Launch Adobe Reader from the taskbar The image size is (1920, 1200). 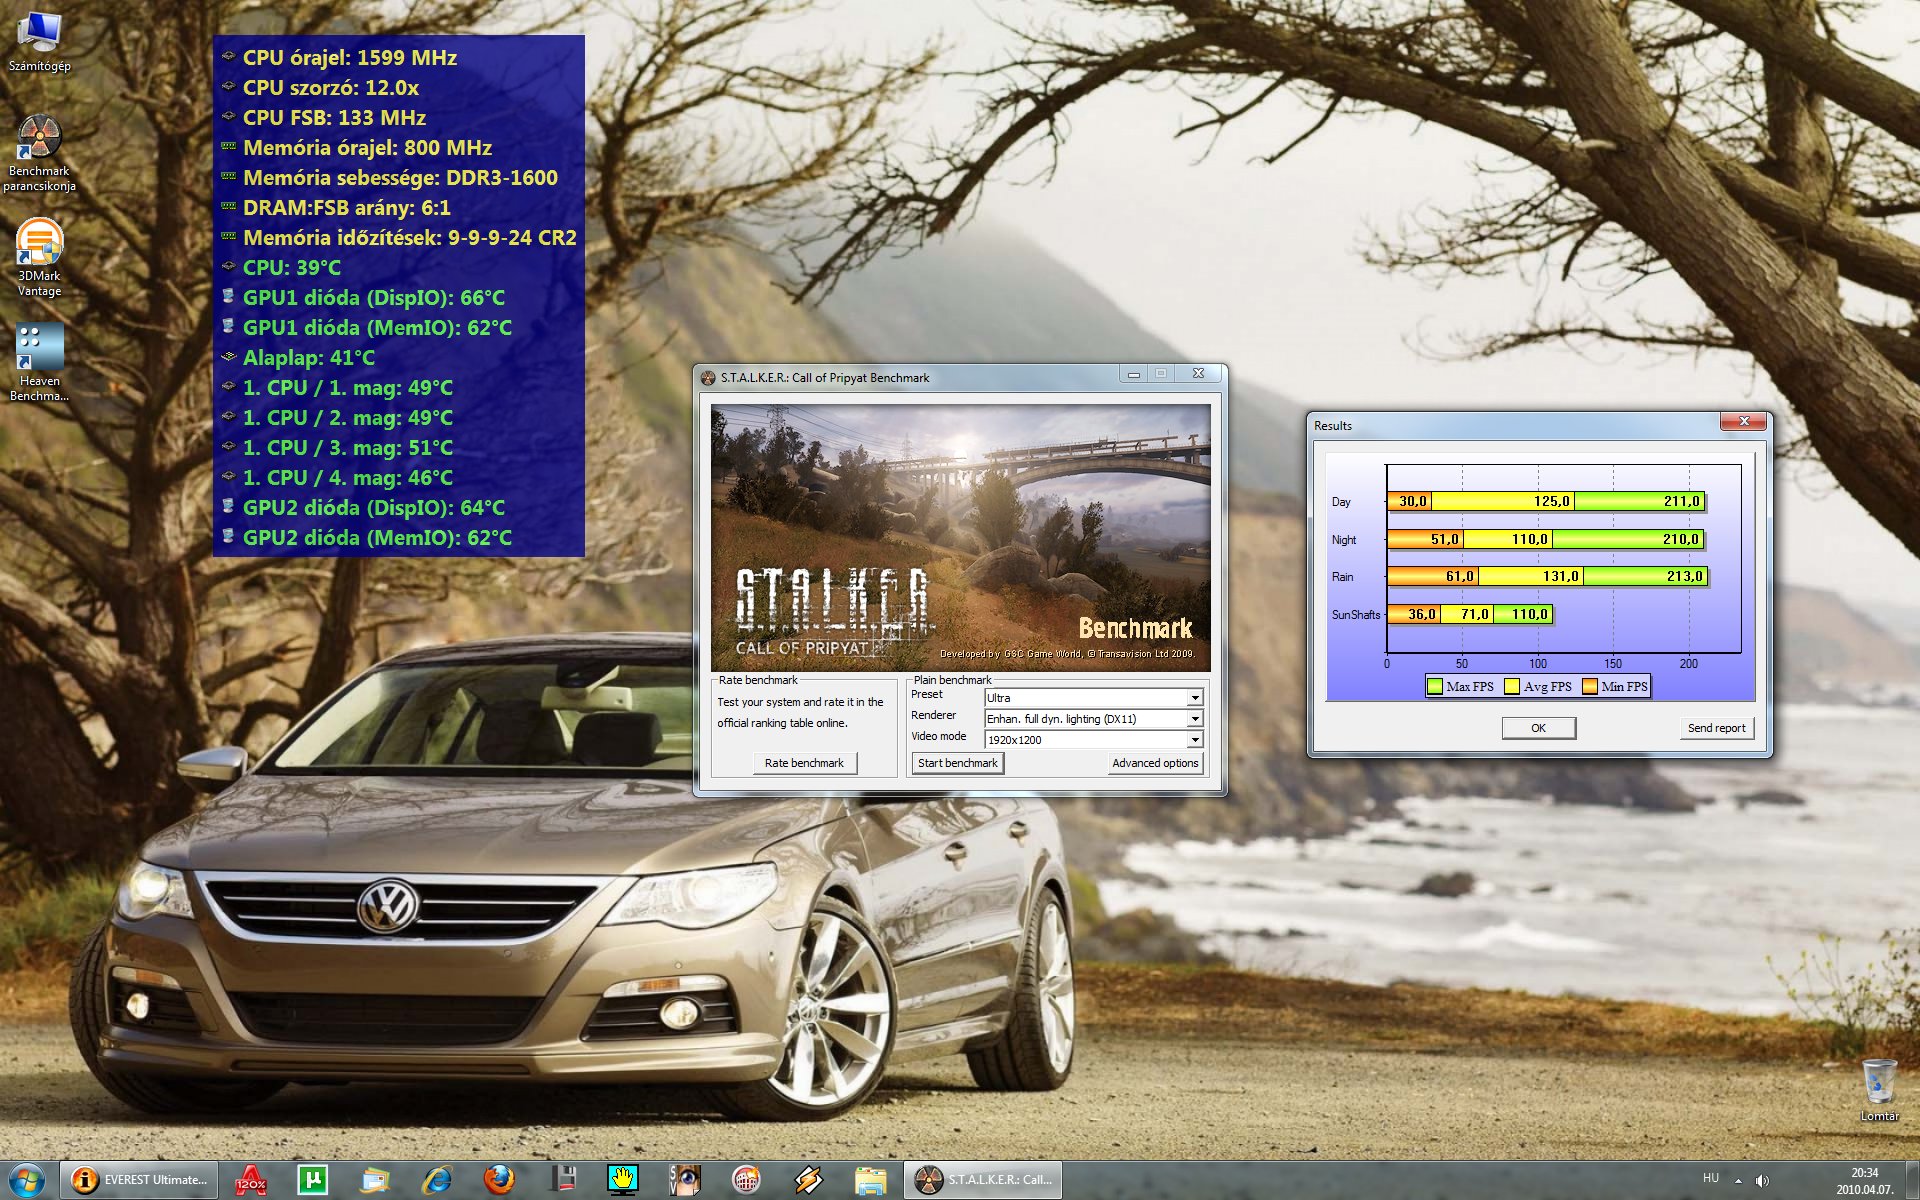pyautogui.click(x=251, y=1180)
